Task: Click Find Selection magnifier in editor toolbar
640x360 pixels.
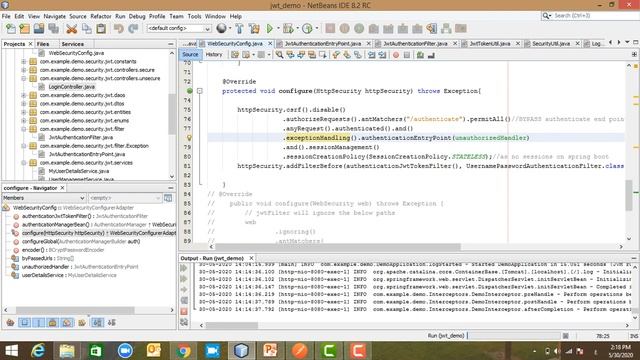Action: point(279,55)
